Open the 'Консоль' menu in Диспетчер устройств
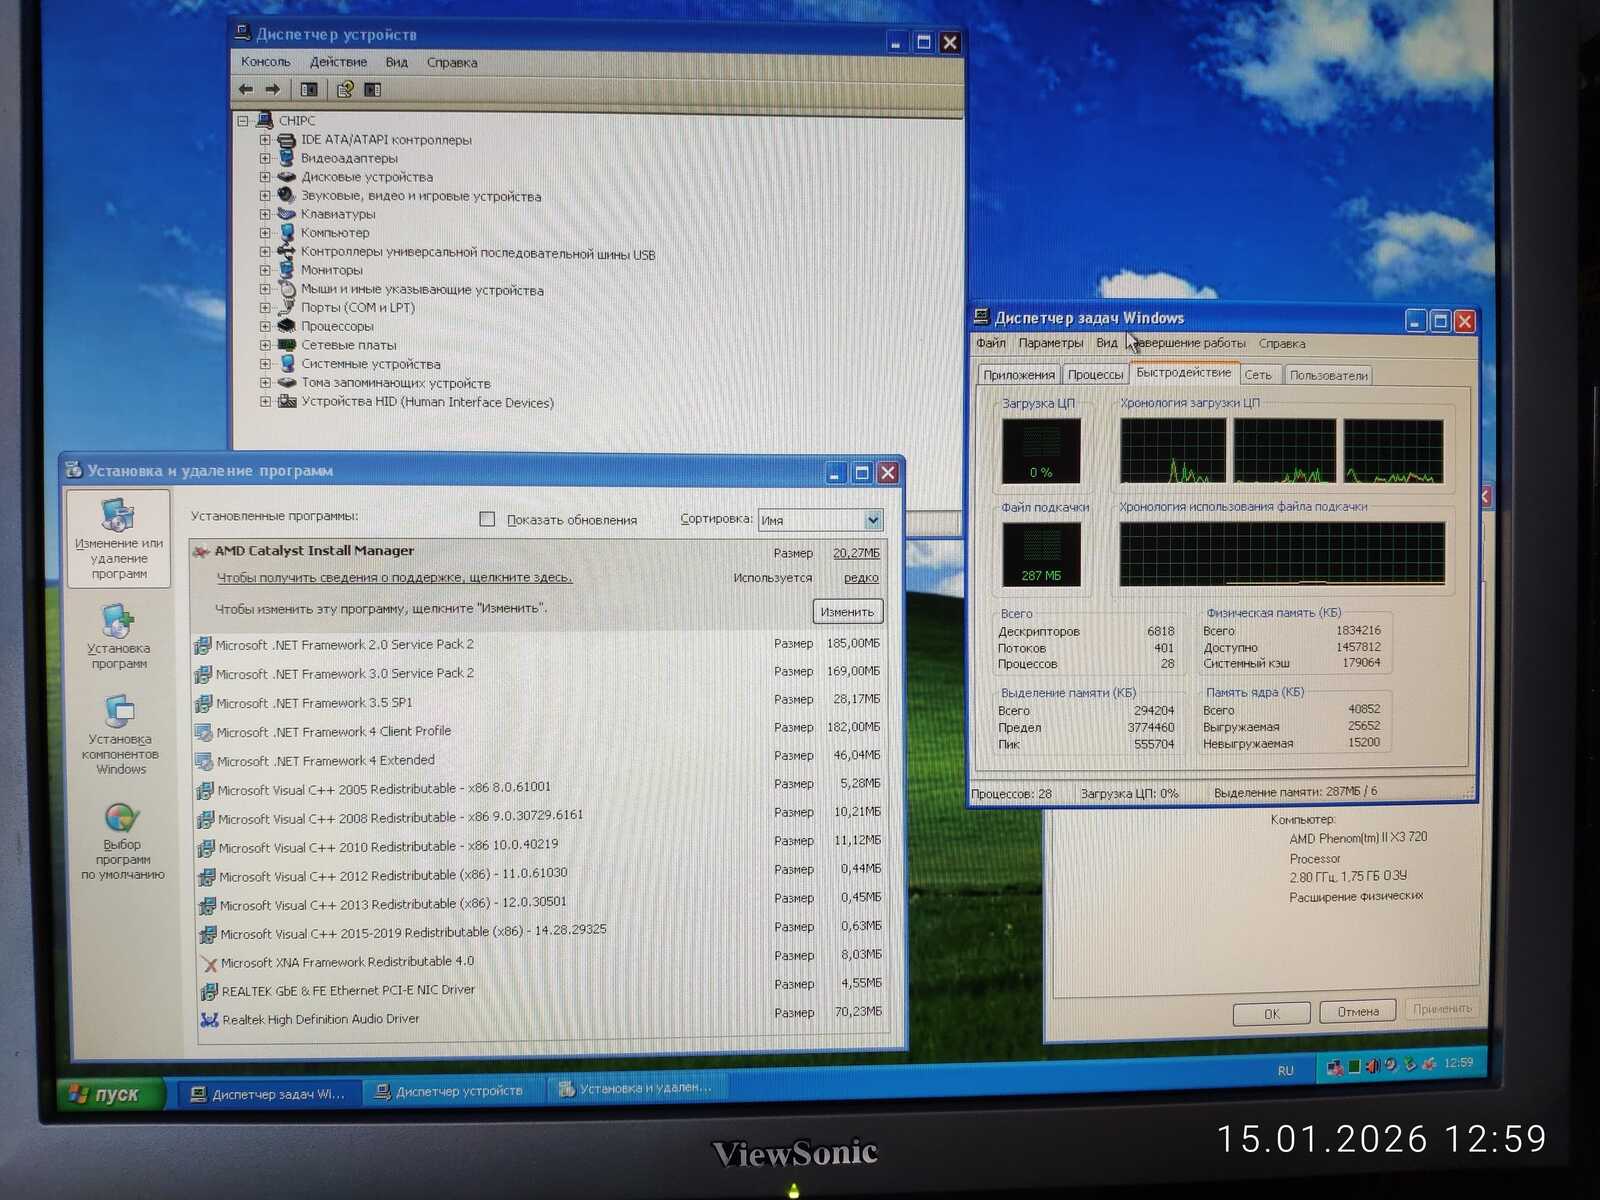Screen dimensions: 1600x1200 [x=265, y=62]
